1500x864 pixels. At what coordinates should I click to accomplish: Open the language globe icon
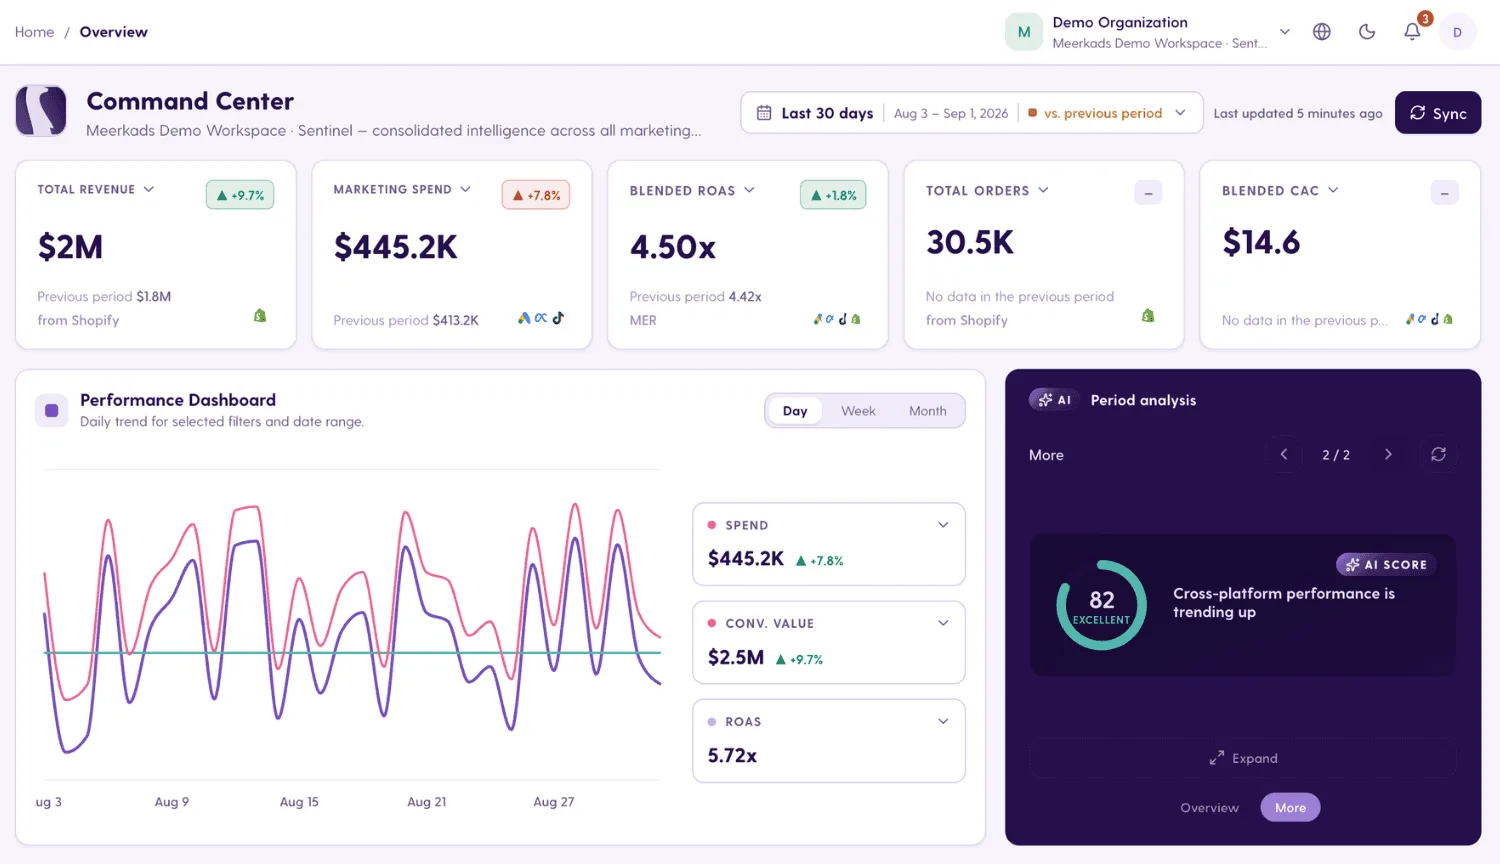[x=1322, y=32]
